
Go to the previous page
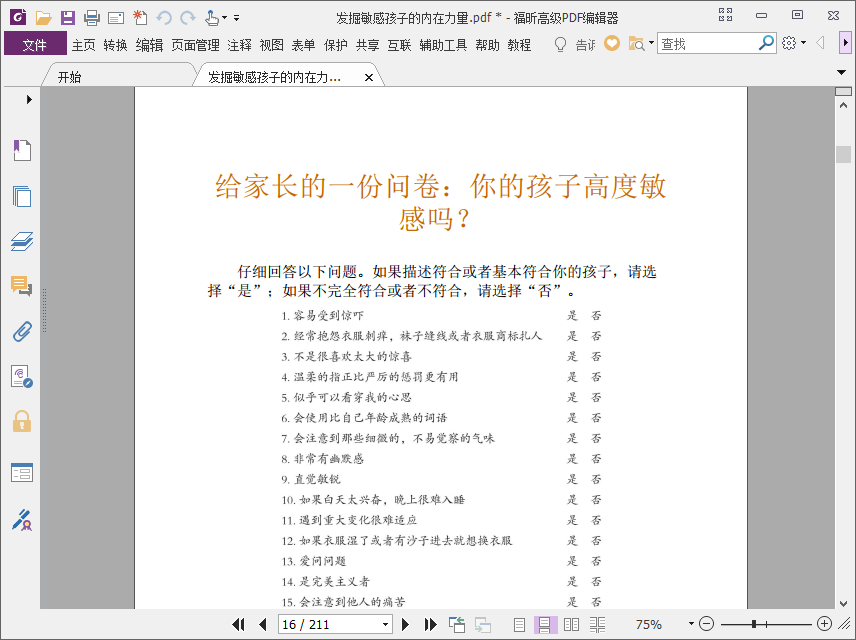click(263, 624)
